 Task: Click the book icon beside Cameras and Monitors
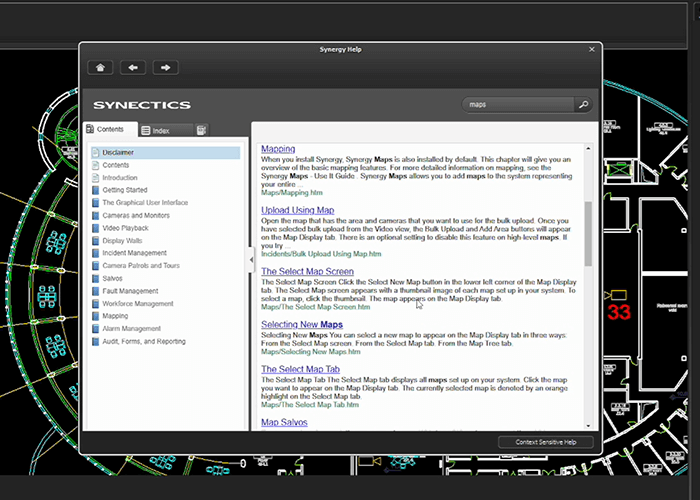[95, 216]
